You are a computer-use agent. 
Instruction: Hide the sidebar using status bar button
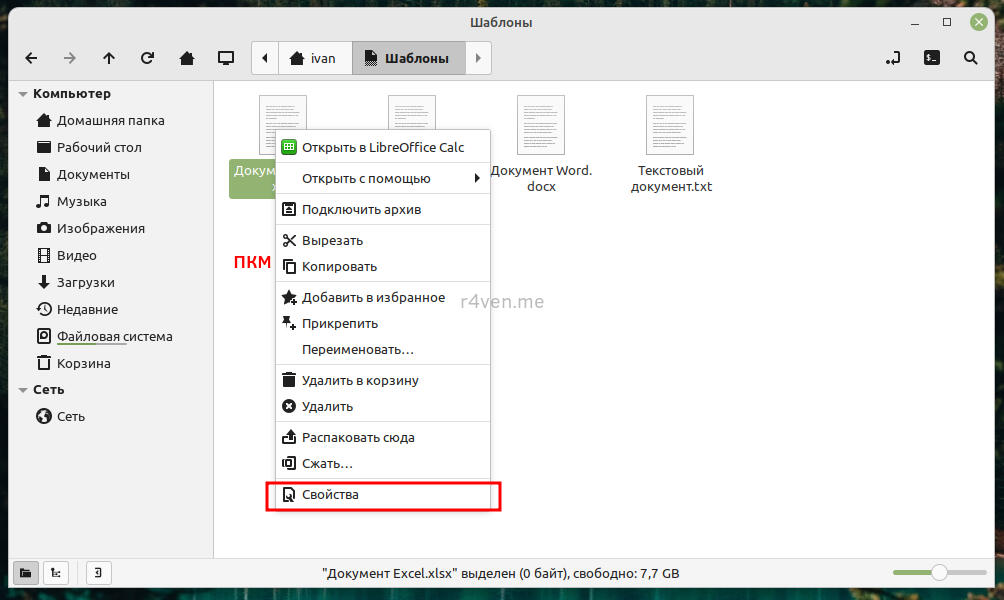tap(99, 573)
